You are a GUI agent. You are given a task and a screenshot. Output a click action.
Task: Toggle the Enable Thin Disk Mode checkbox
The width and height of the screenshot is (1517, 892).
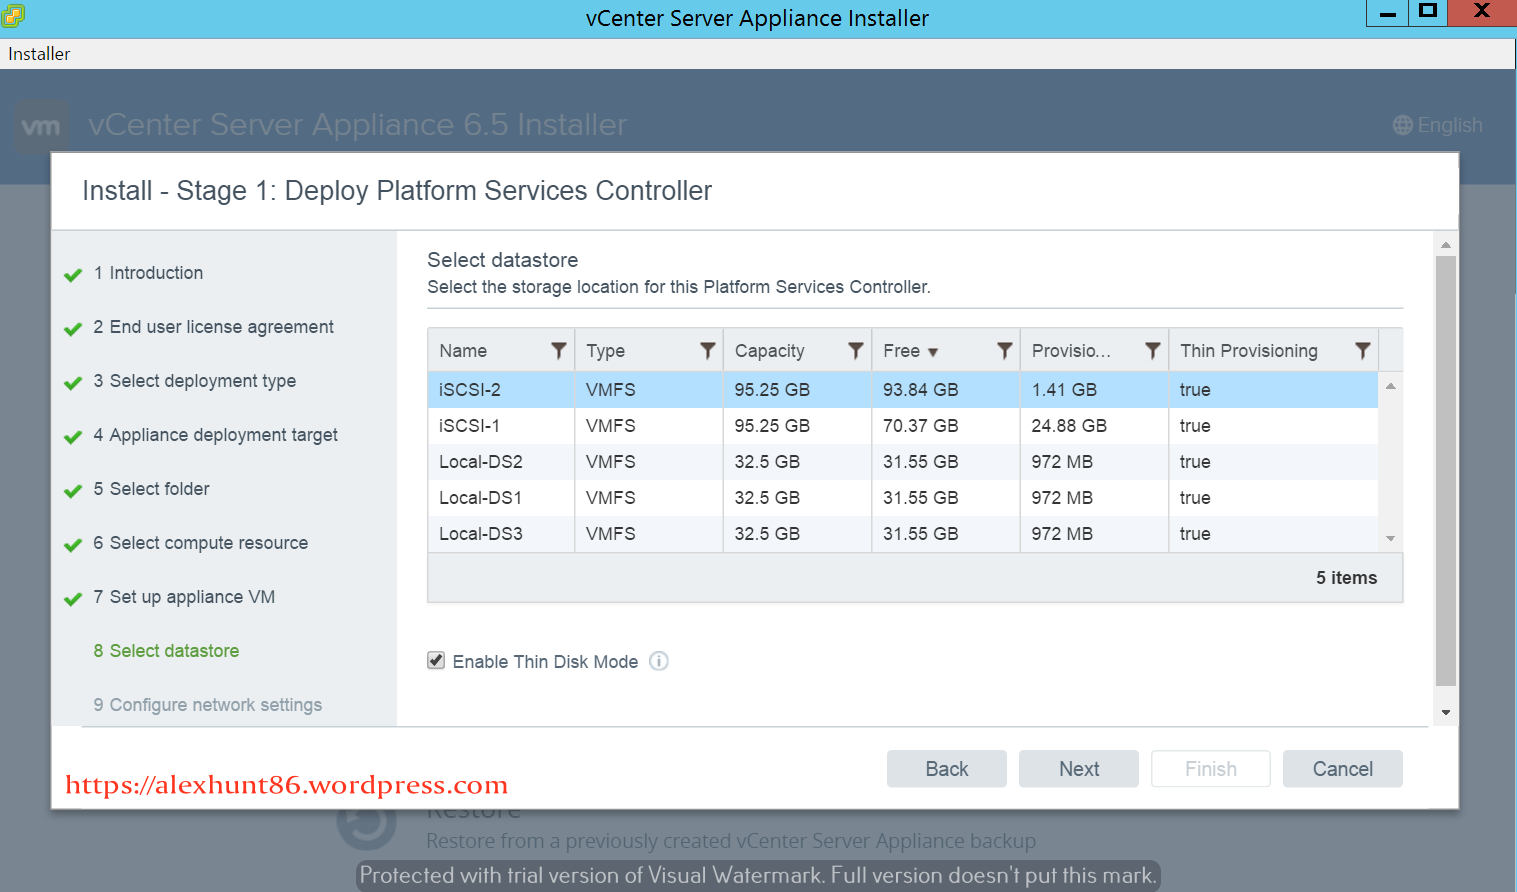[436, 661]
